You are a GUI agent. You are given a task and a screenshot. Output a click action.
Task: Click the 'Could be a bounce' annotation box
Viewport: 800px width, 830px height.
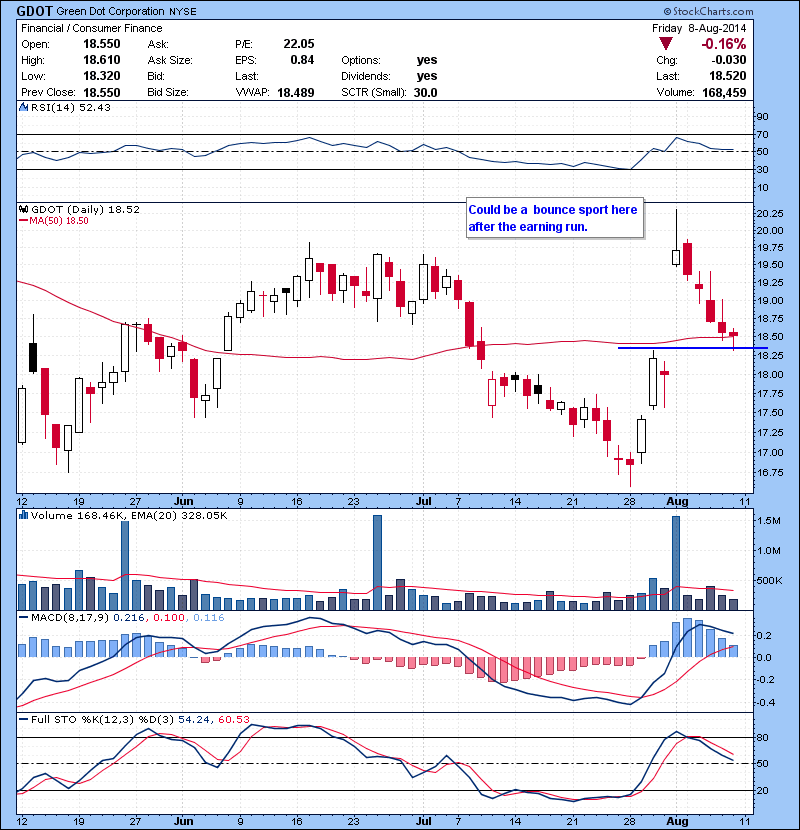555,218
